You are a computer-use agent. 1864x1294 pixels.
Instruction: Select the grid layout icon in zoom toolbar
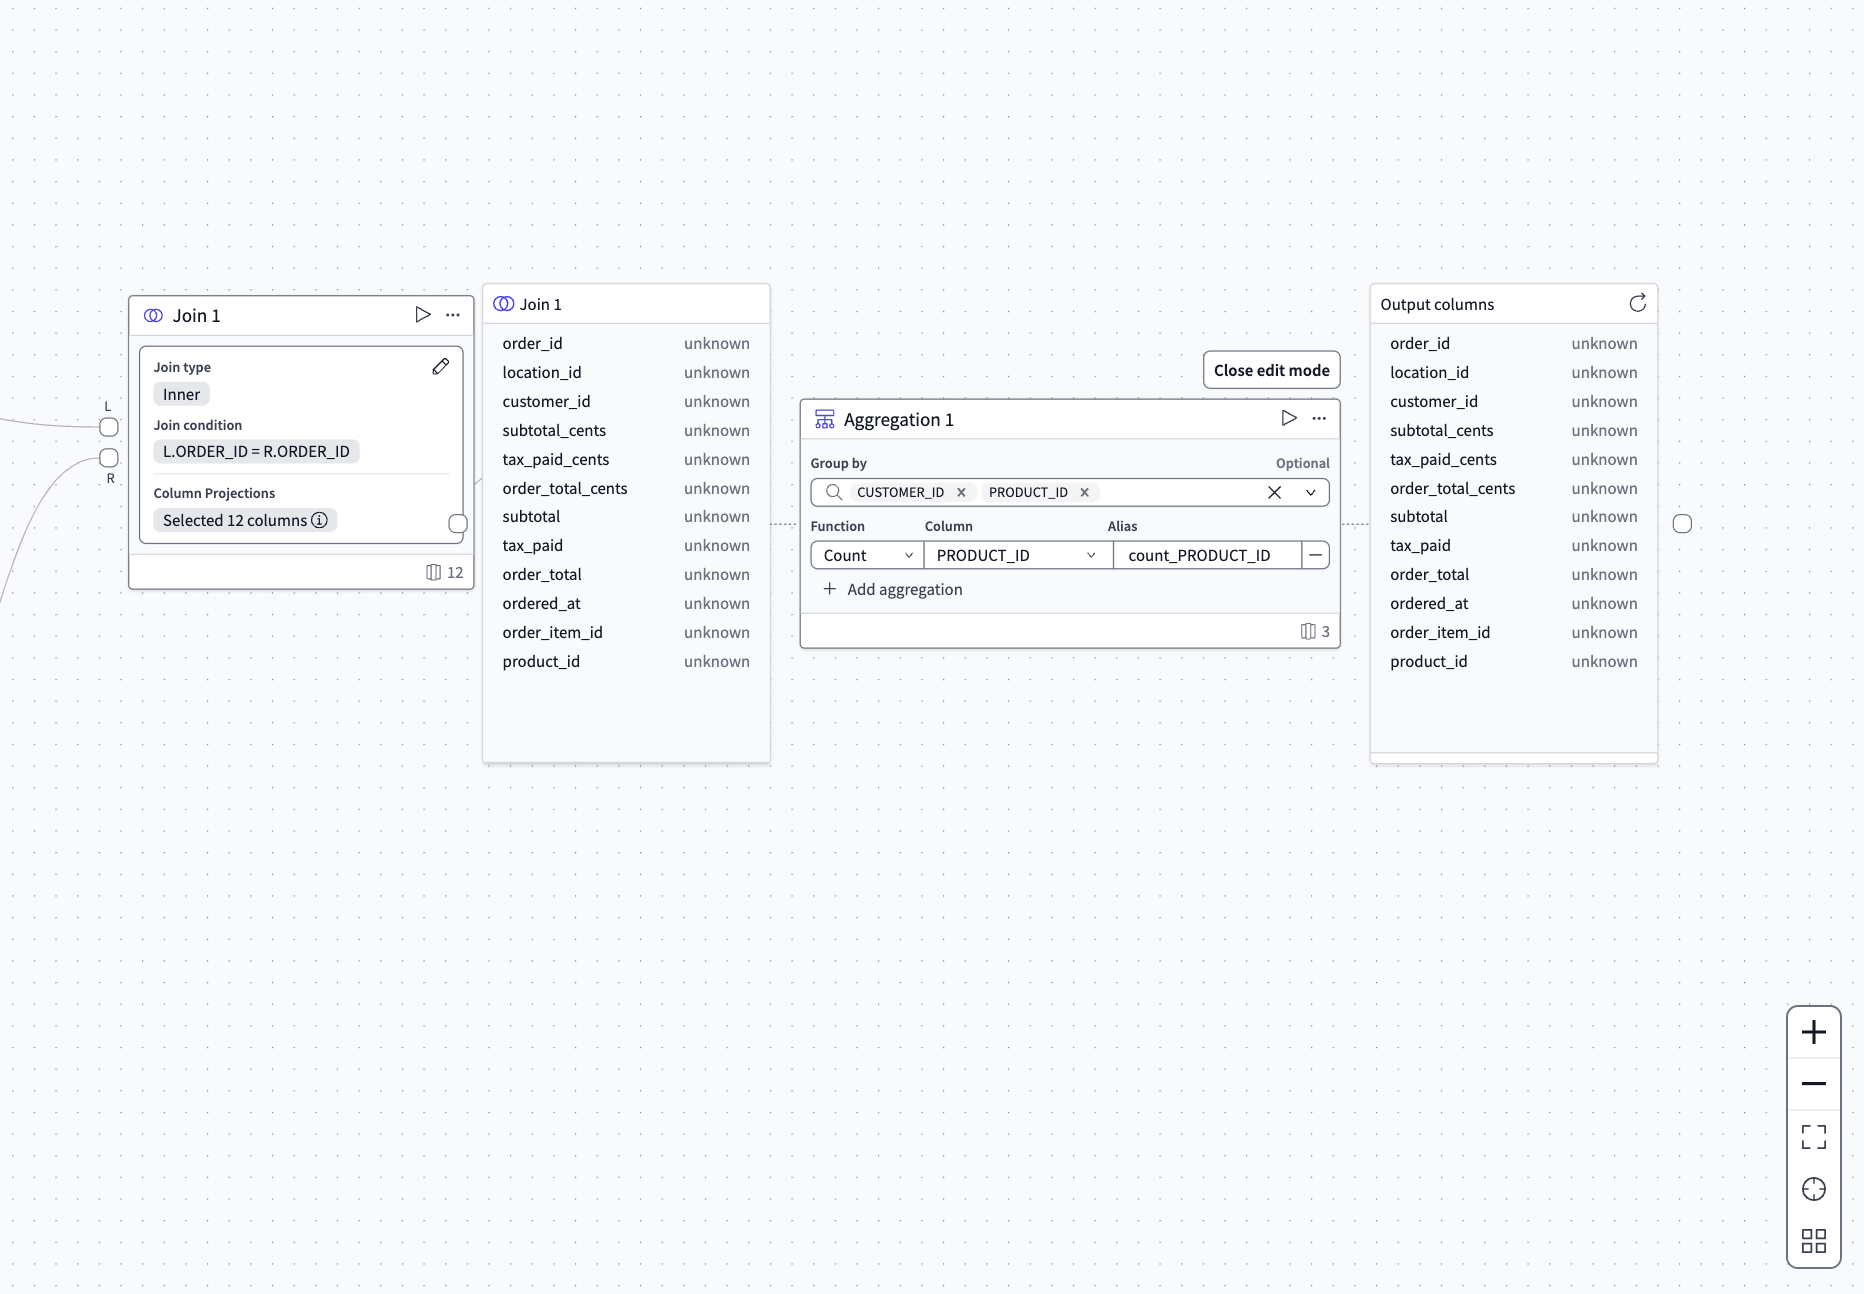[1814, 1241]
